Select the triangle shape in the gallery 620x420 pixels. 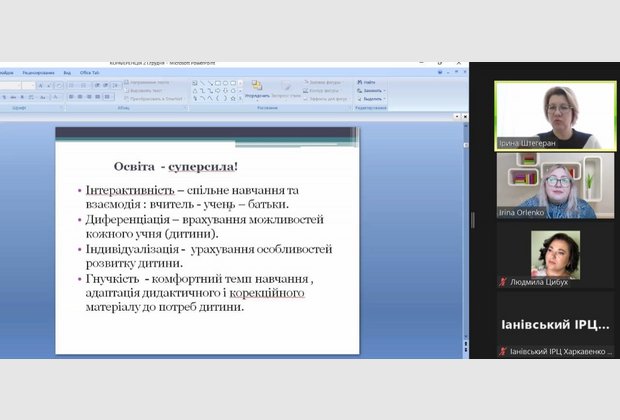point(195,91)
